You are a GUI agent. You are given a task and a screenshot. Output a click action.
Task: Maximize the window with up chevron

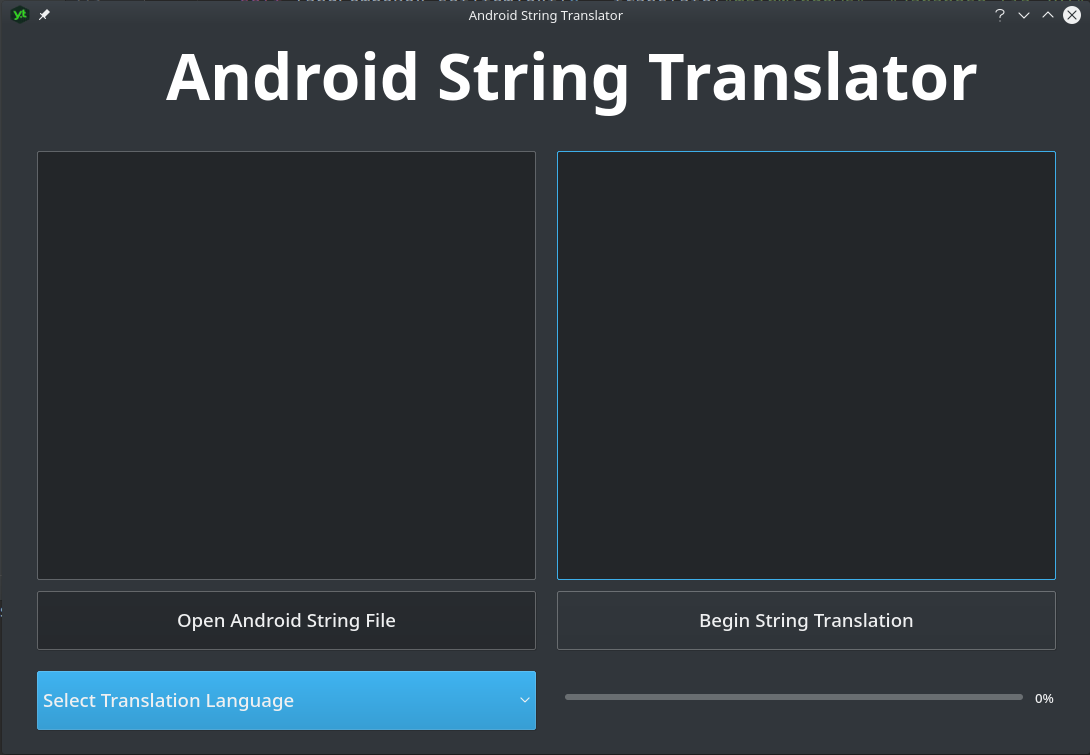1048,15
